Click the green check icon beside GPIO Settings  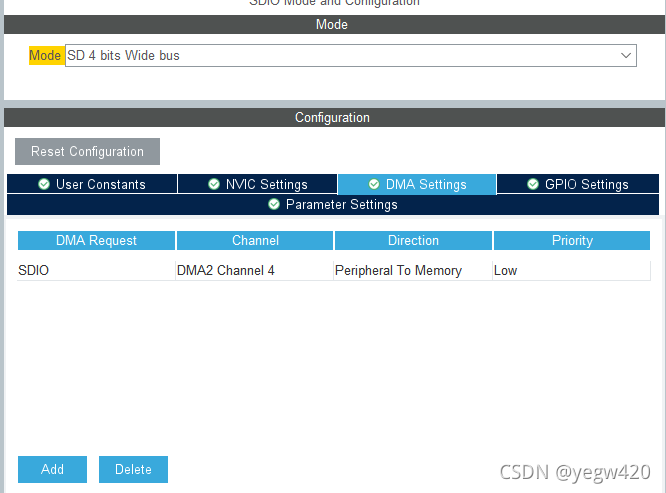coord(533,184)
